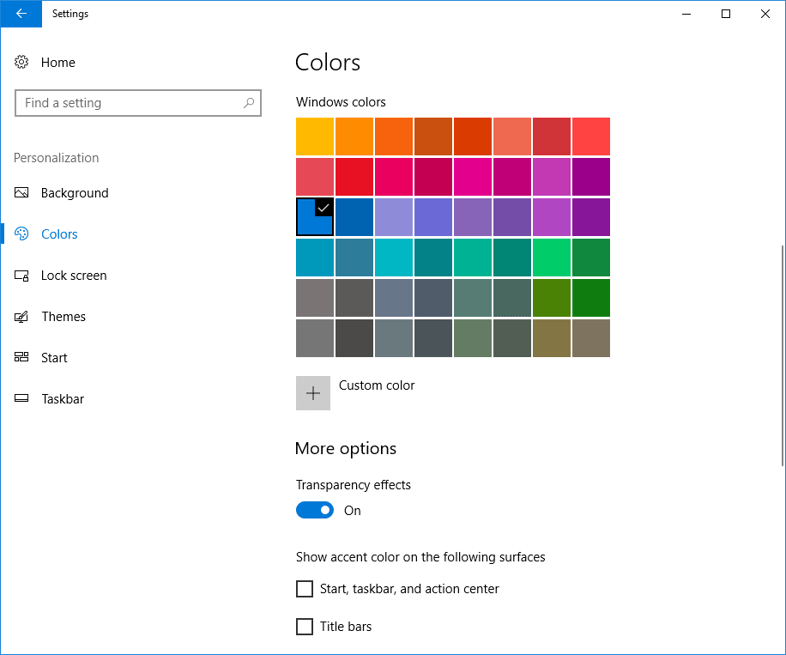The image size is (786, 655).
Task: Enable accent color on Title bars
Action: [x=304, y=626]
